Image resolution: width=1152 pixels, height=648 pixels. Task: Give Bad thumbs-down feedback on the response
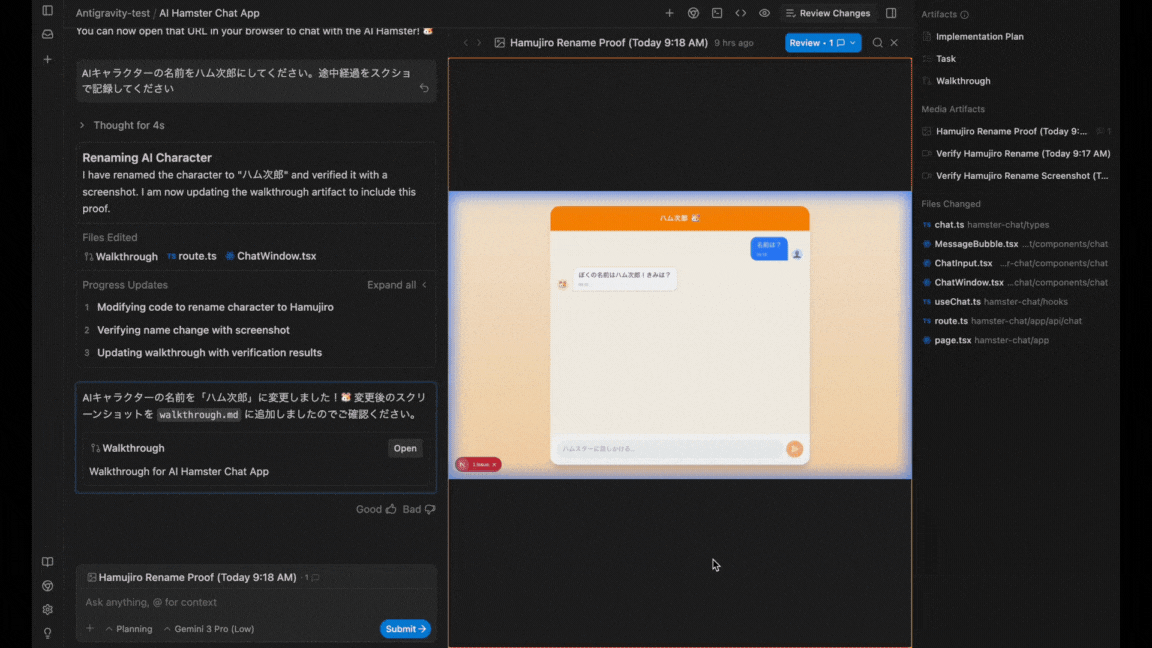pyautogui.click(x=412, y=509)
